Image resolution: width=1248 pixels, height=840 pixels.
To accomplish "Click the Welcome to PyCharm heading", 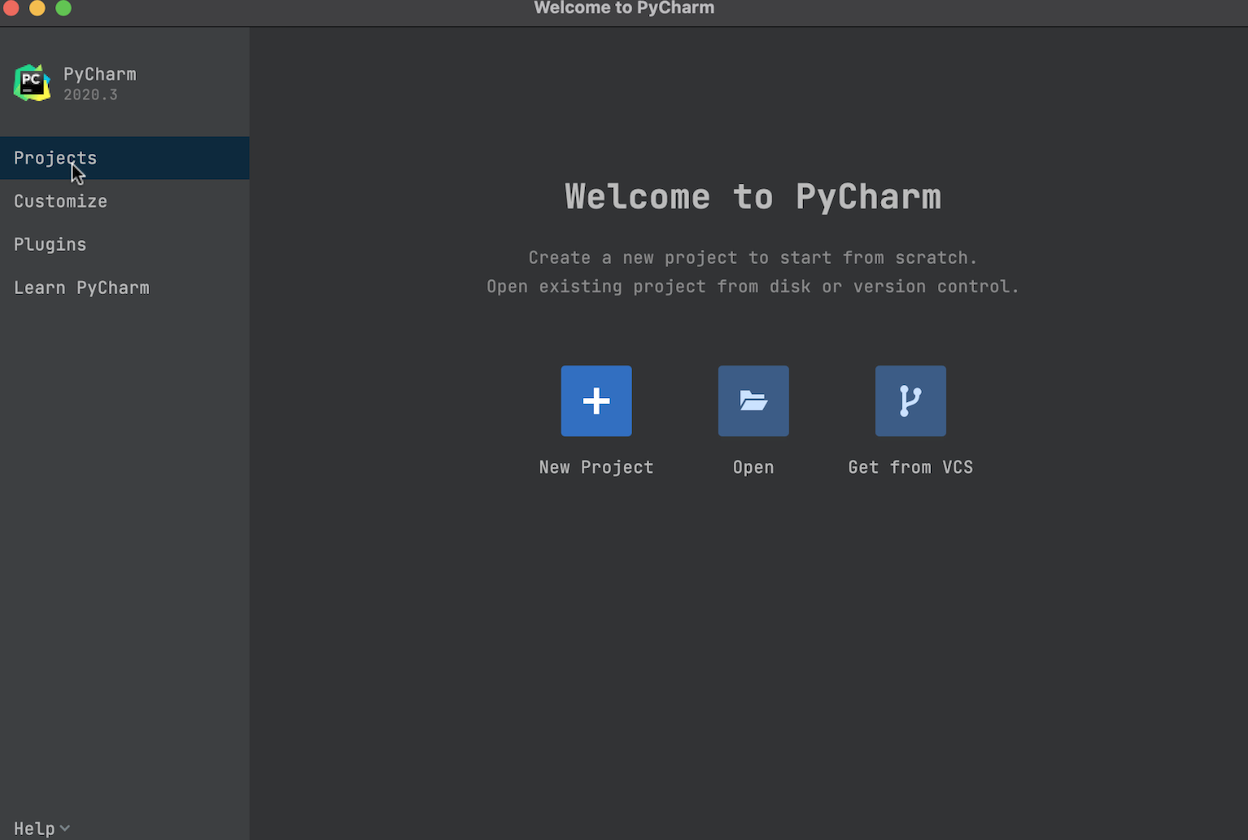I will (753, 197).
